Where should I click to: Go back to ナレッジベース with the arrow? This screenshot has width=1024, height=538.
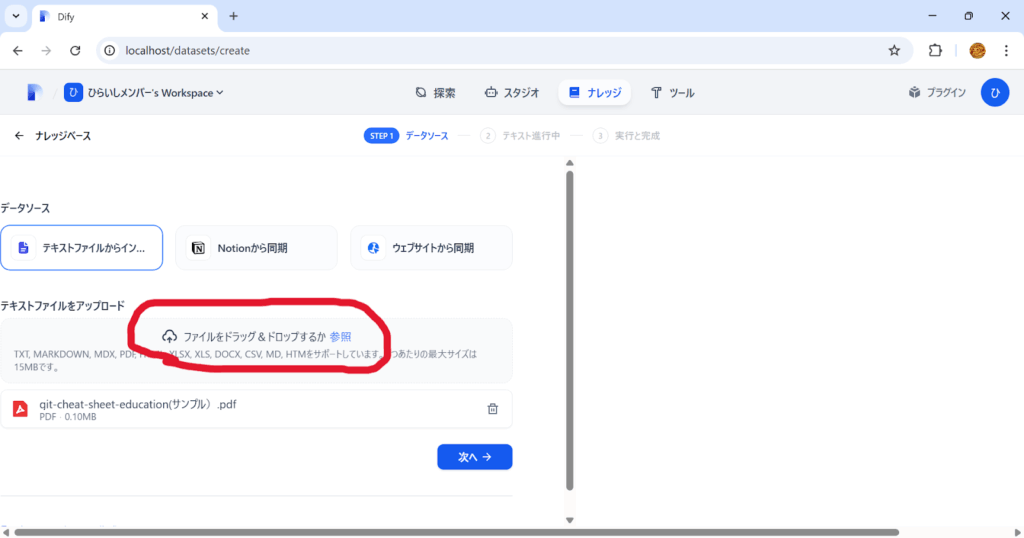click(19, 136)
